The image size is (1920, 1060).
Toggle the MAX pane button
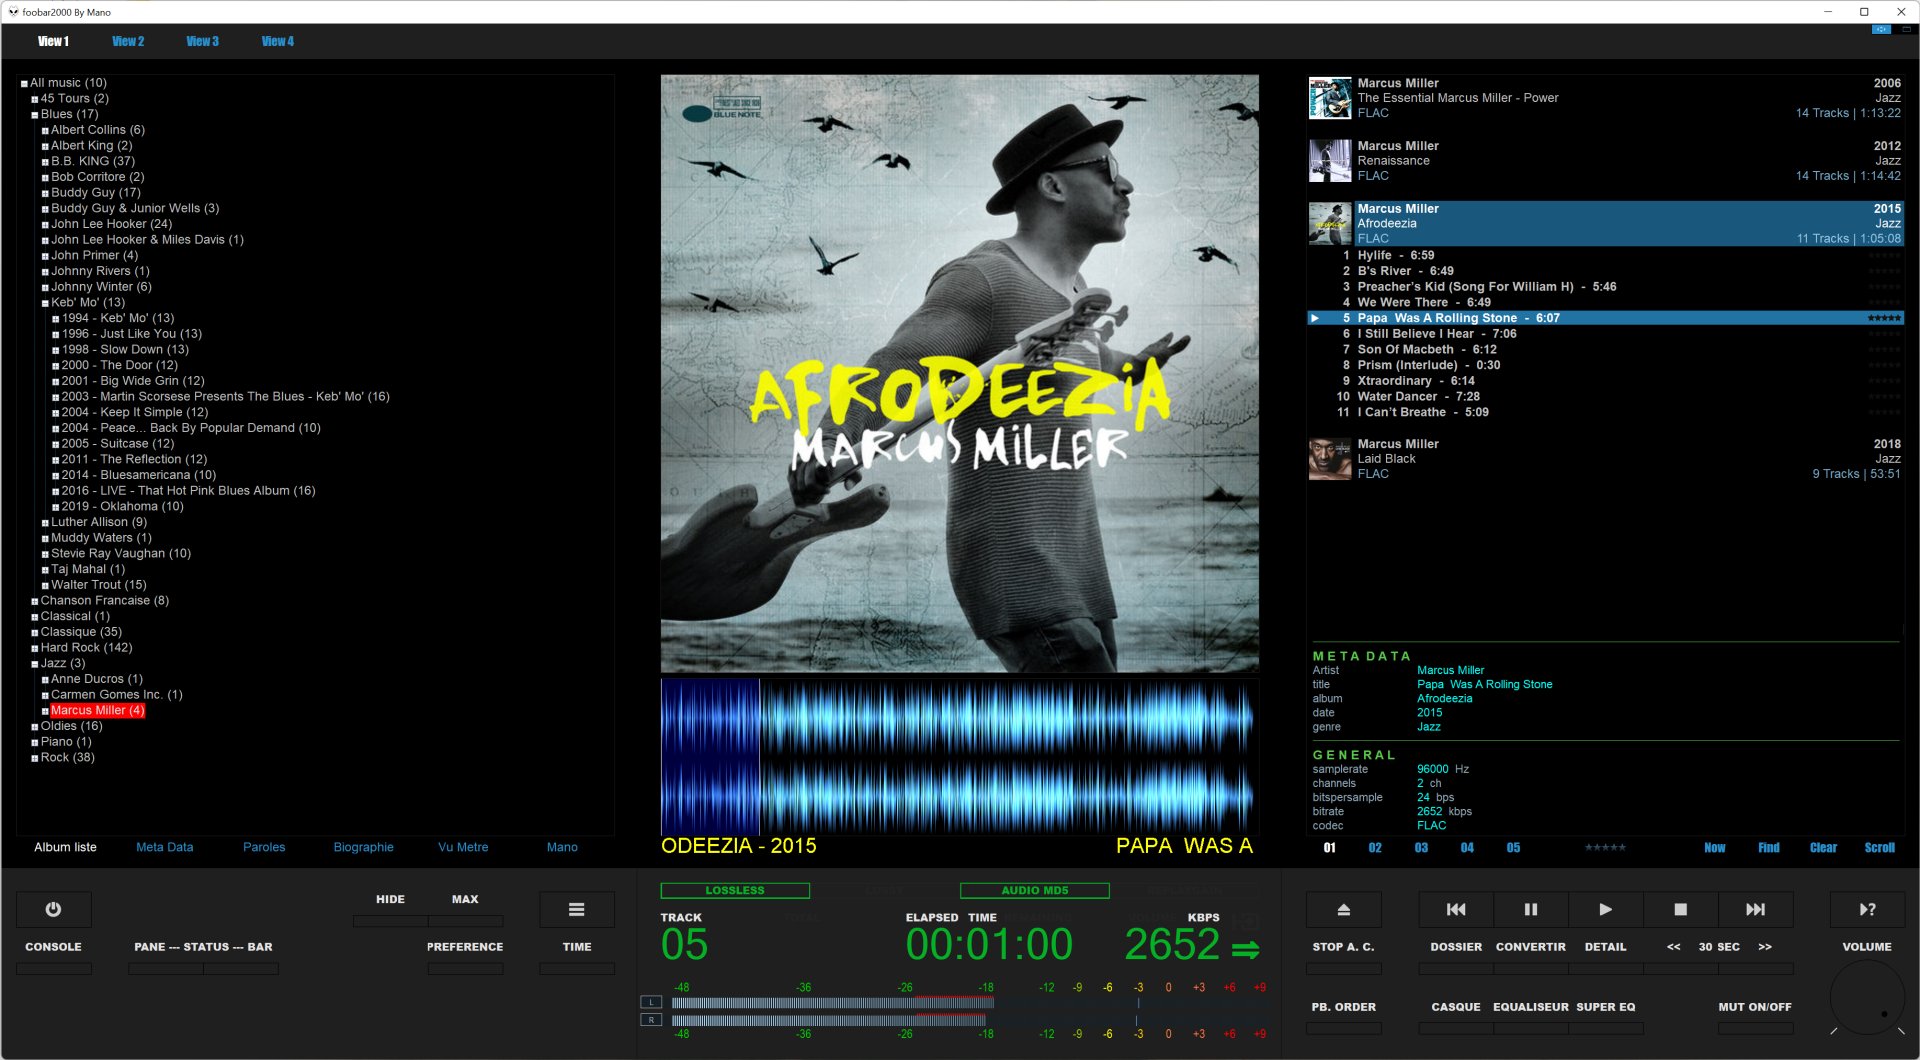pyautogui.click(x=465, y=920)
